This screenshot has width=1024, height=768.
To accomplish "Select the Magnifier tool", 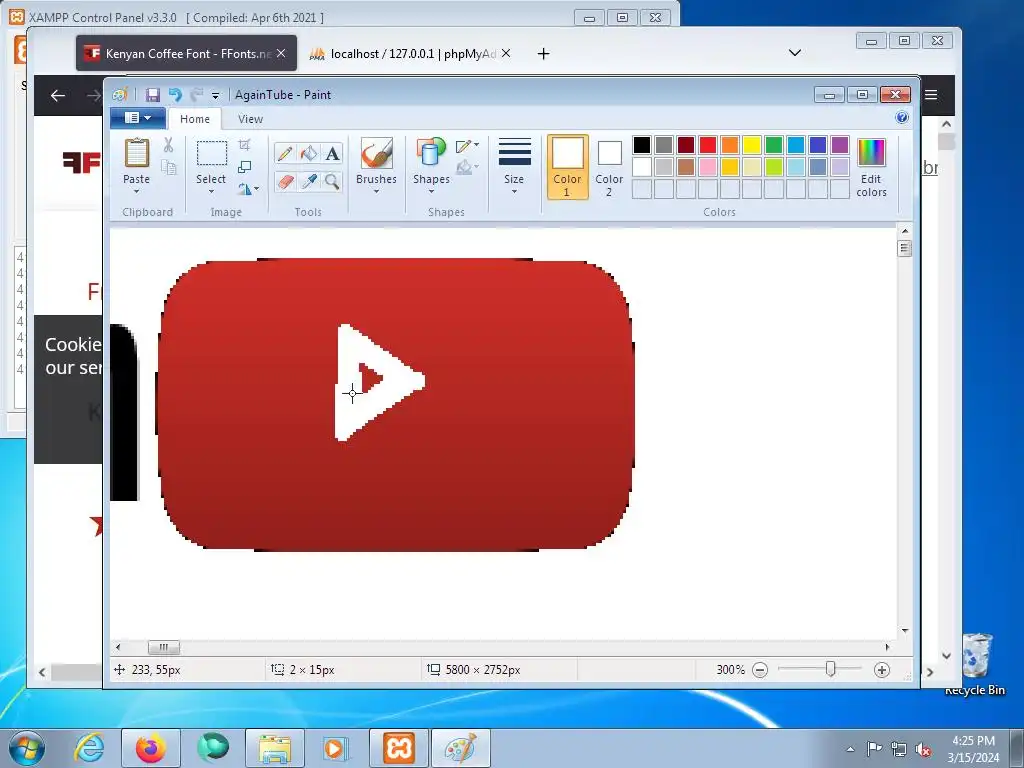I will (x=332, y=181).
